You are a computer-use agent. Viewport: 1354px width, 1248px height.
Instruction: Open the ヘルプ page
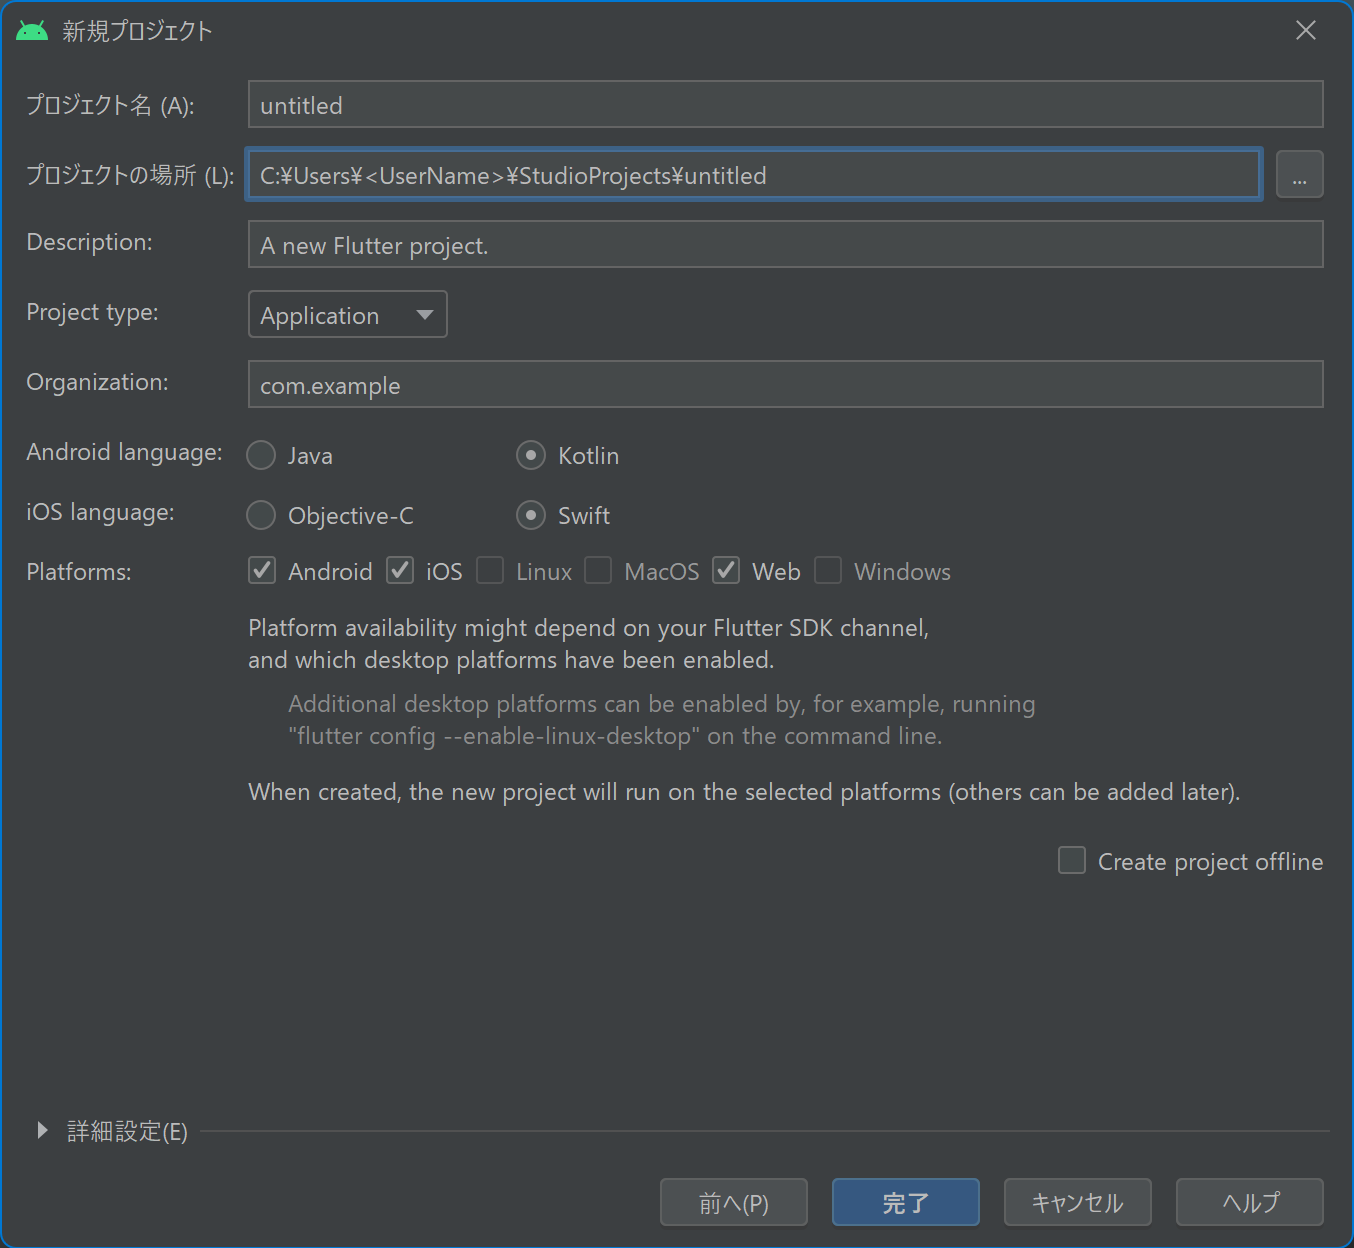[x=1249, y=1202]
